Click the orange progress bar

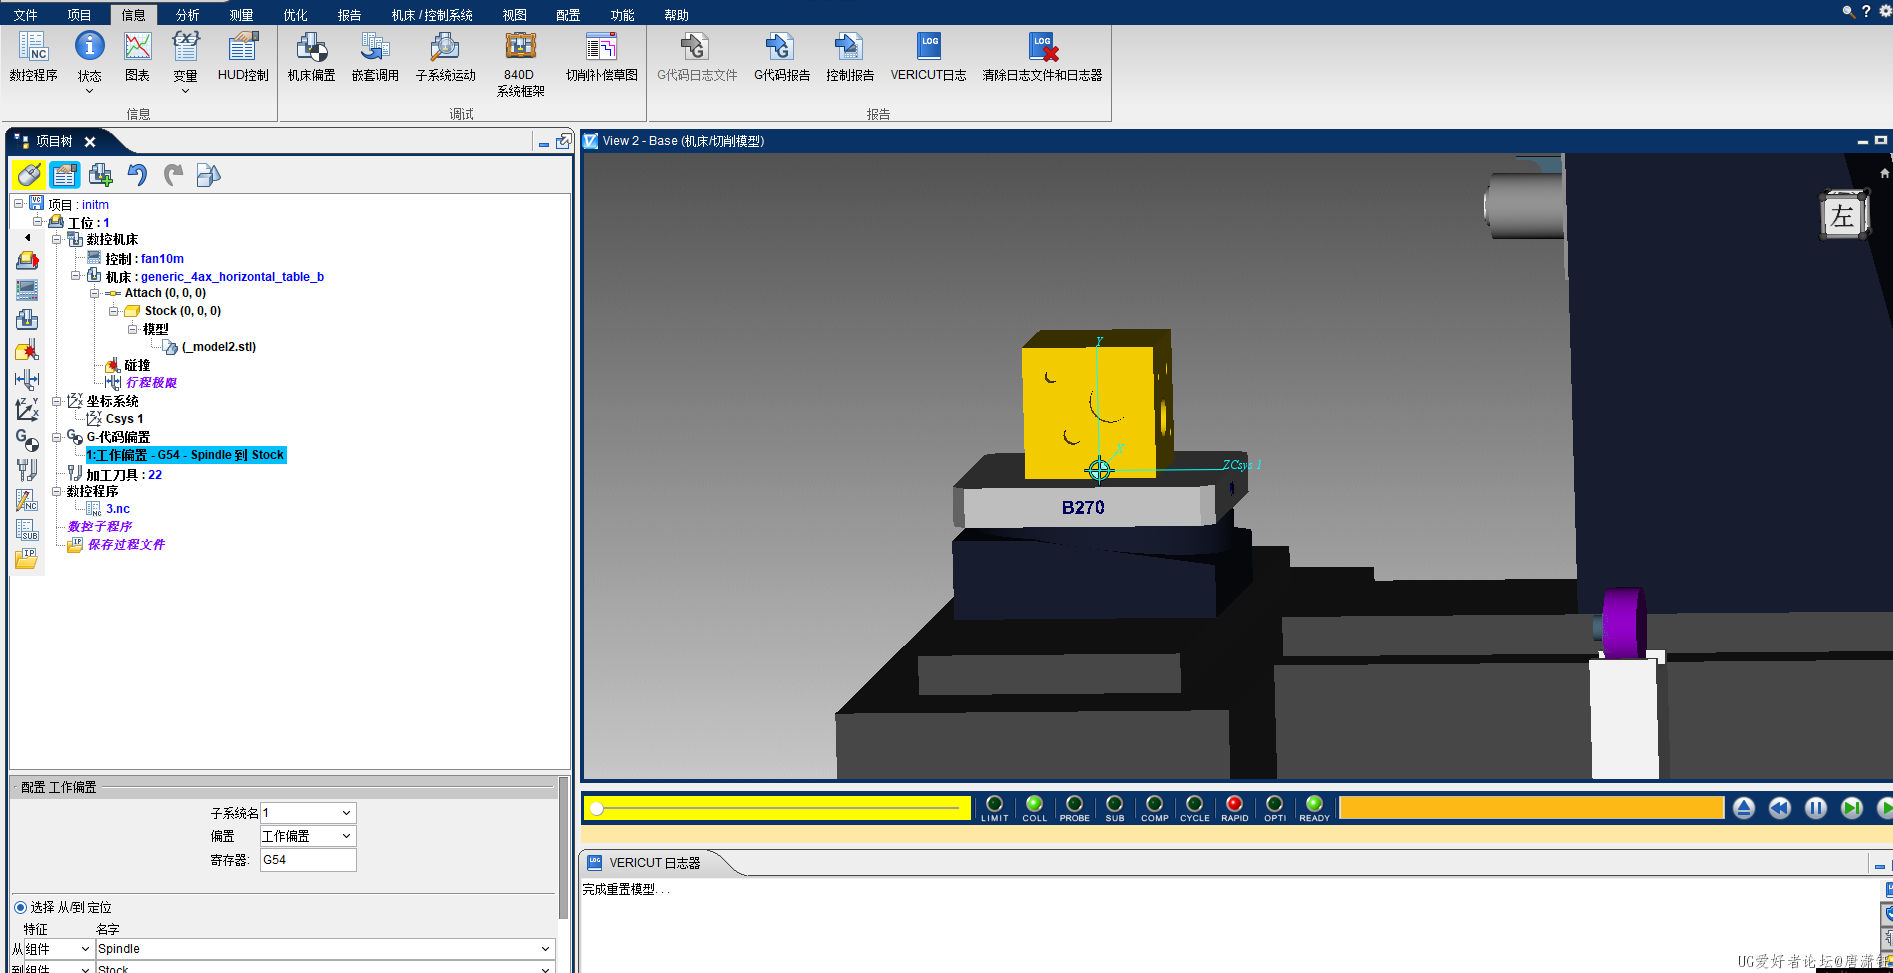coord(1531,808)
